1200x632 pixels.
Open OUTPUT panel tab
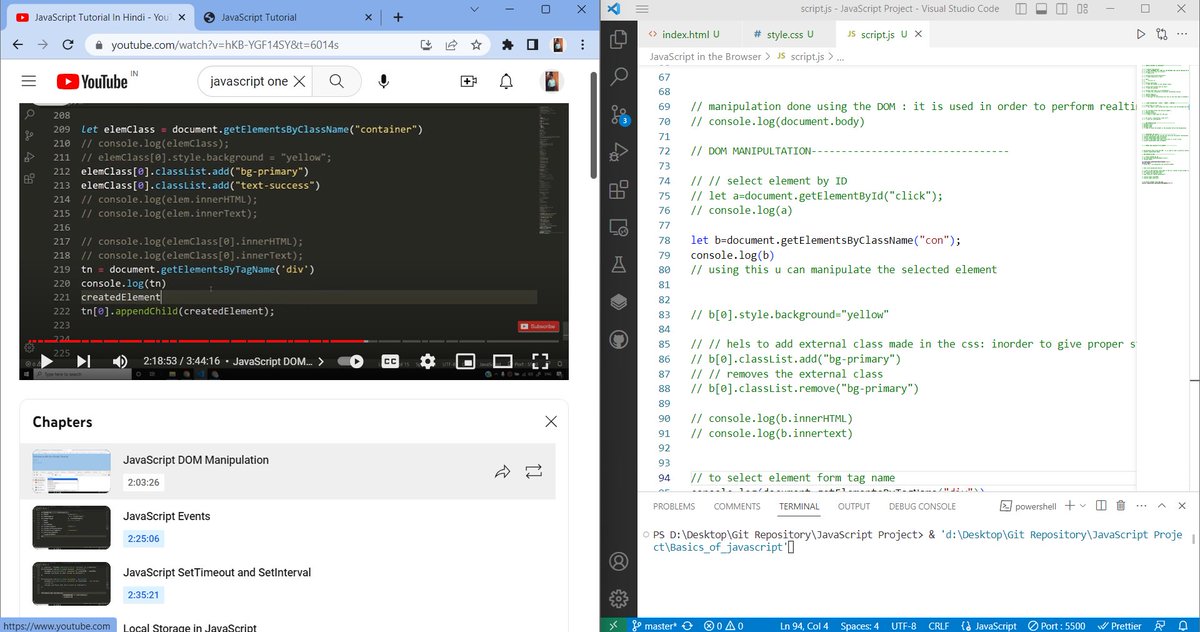tap(854, 506)
